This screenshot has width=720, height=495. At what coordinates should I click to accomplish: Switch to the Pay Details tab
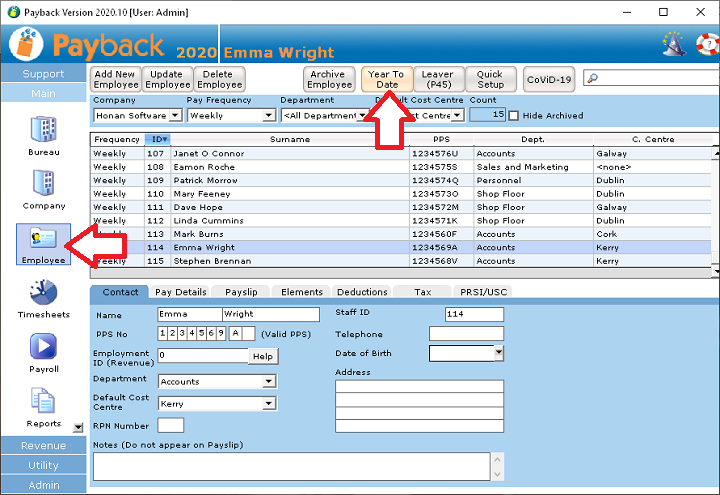point(181,292)
